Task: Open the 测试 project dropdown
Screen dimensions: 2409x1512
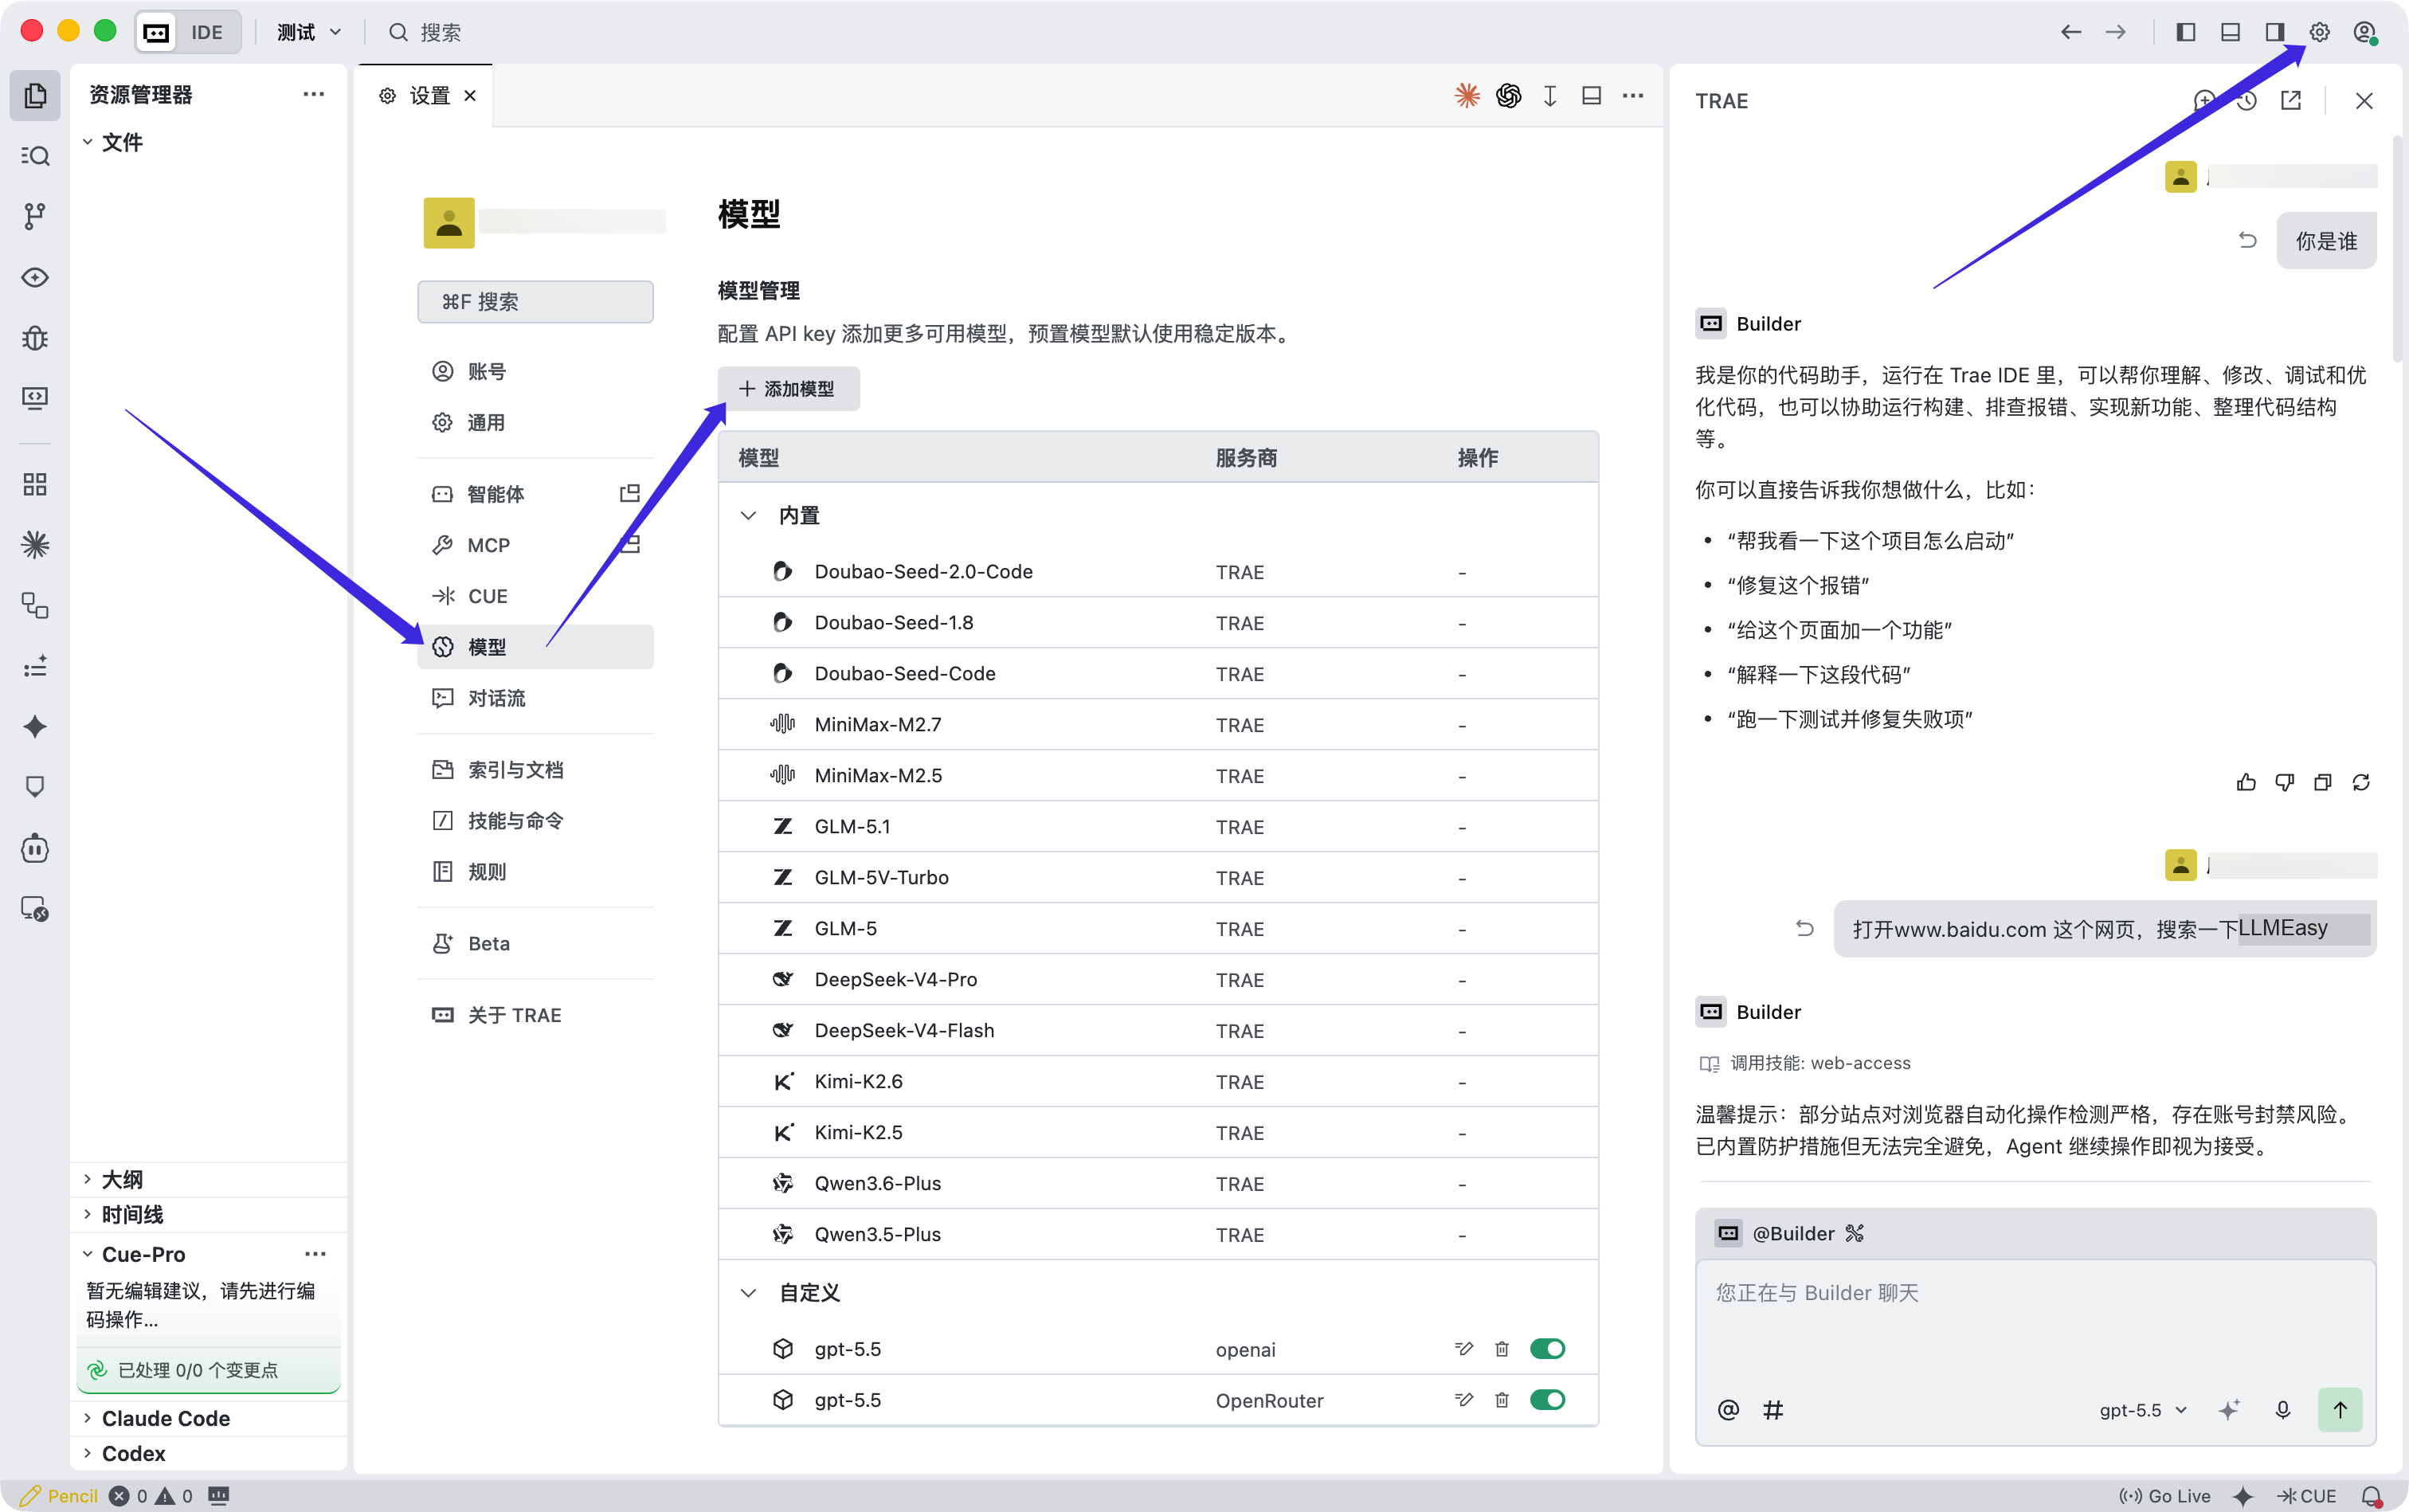Action: tap(309, 32)
